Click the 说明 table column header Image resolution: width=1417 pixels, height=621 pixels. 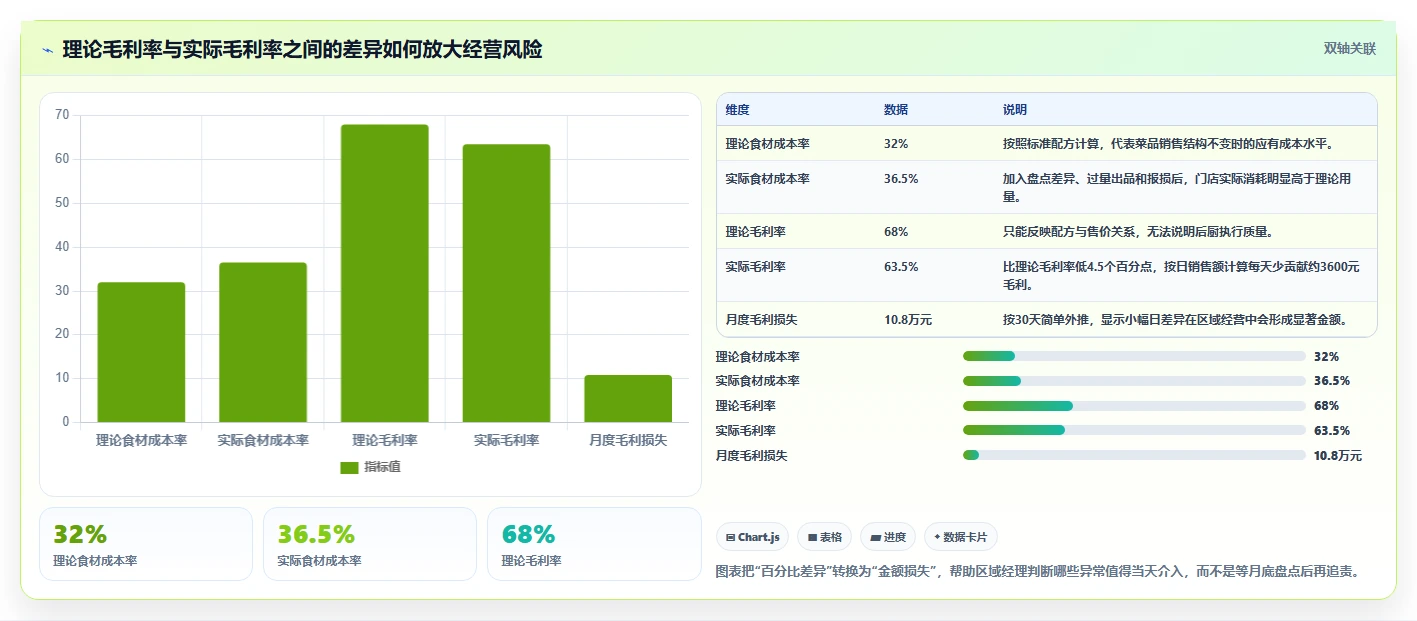pyautogui.click(x=1015, y=110)
